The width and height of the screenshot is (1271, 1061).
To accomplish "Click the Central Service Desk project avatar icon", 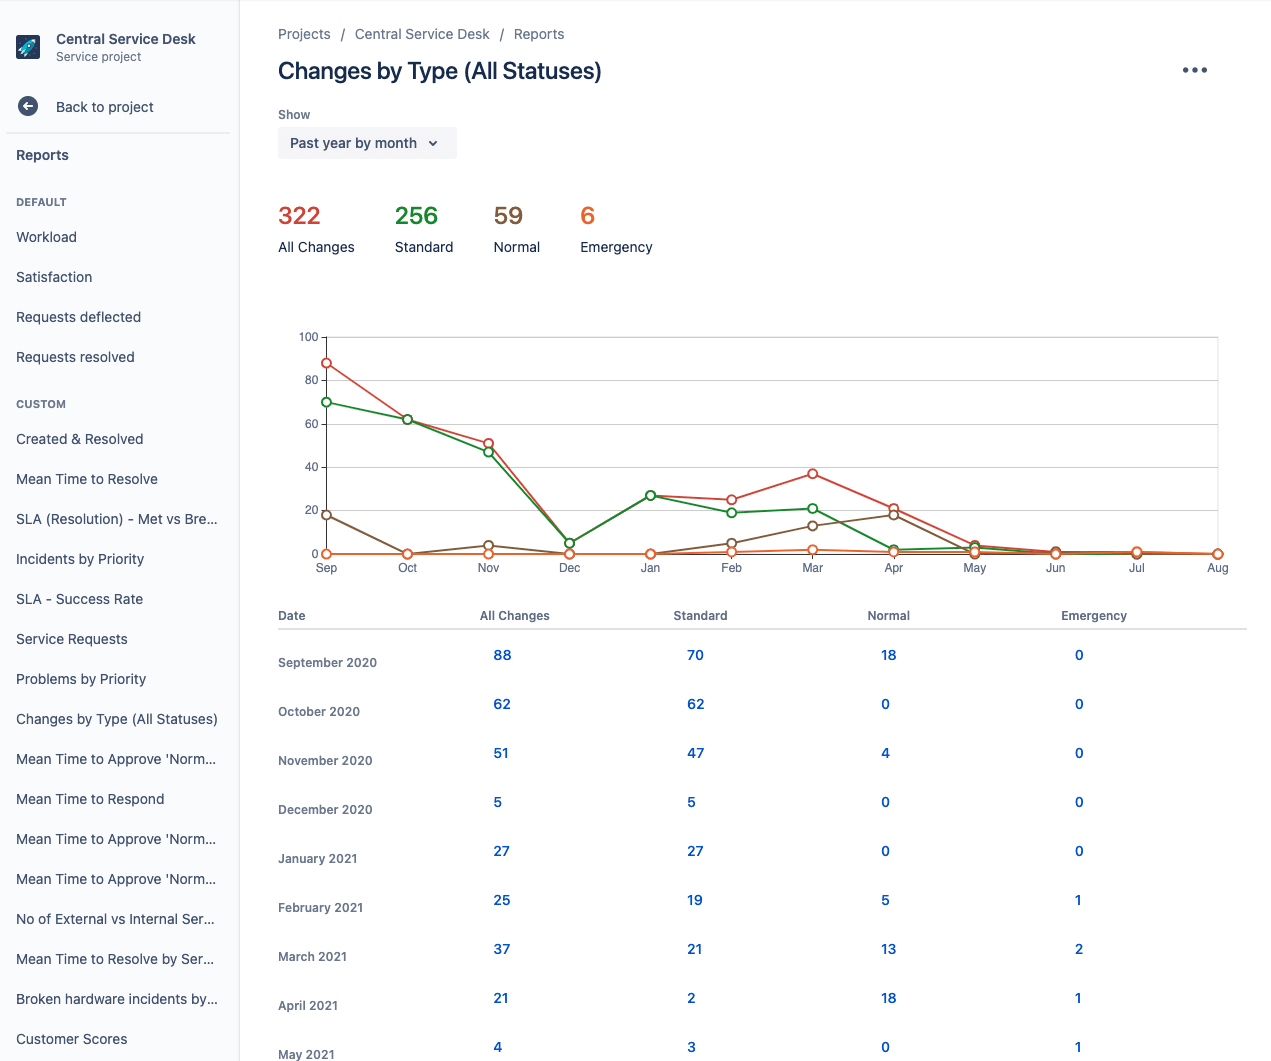I will click(x=27, y=46).
